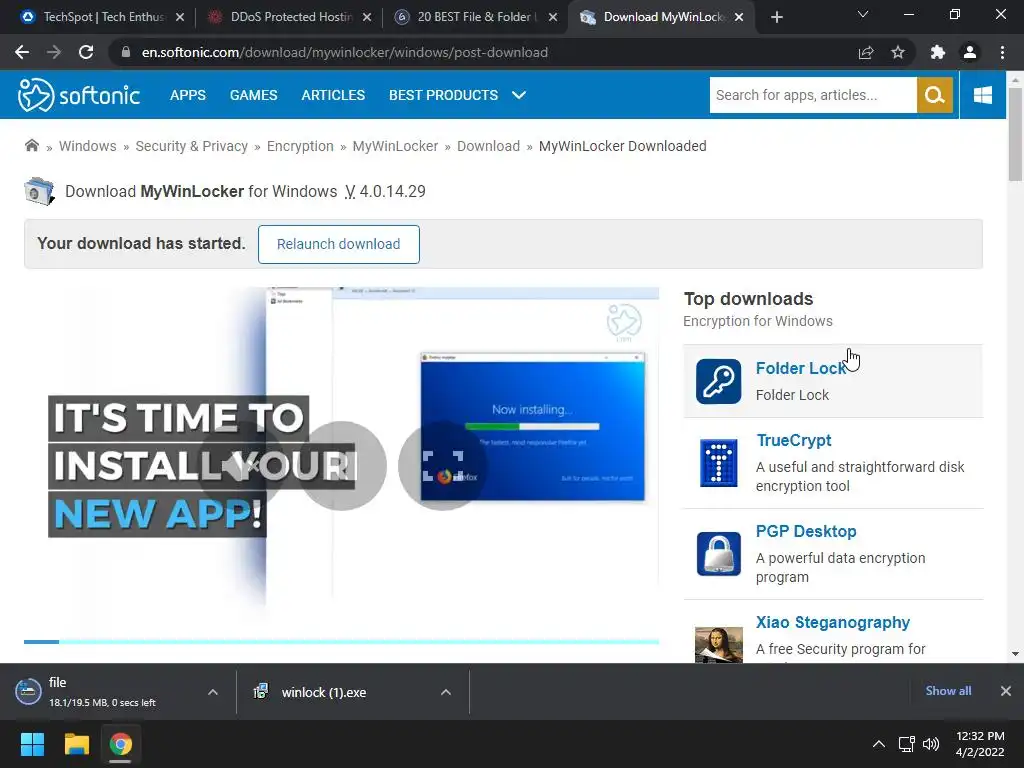
Task: Unmute the video with the speaker button
Action: coord(240,466)
